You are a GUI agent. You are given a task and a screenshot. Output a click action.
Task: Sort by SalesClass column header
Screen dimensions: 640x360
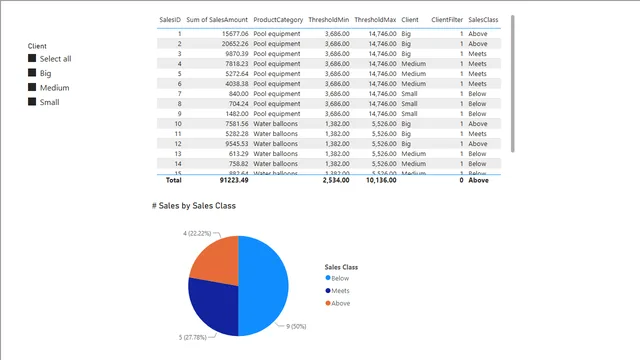pos(483,20)
